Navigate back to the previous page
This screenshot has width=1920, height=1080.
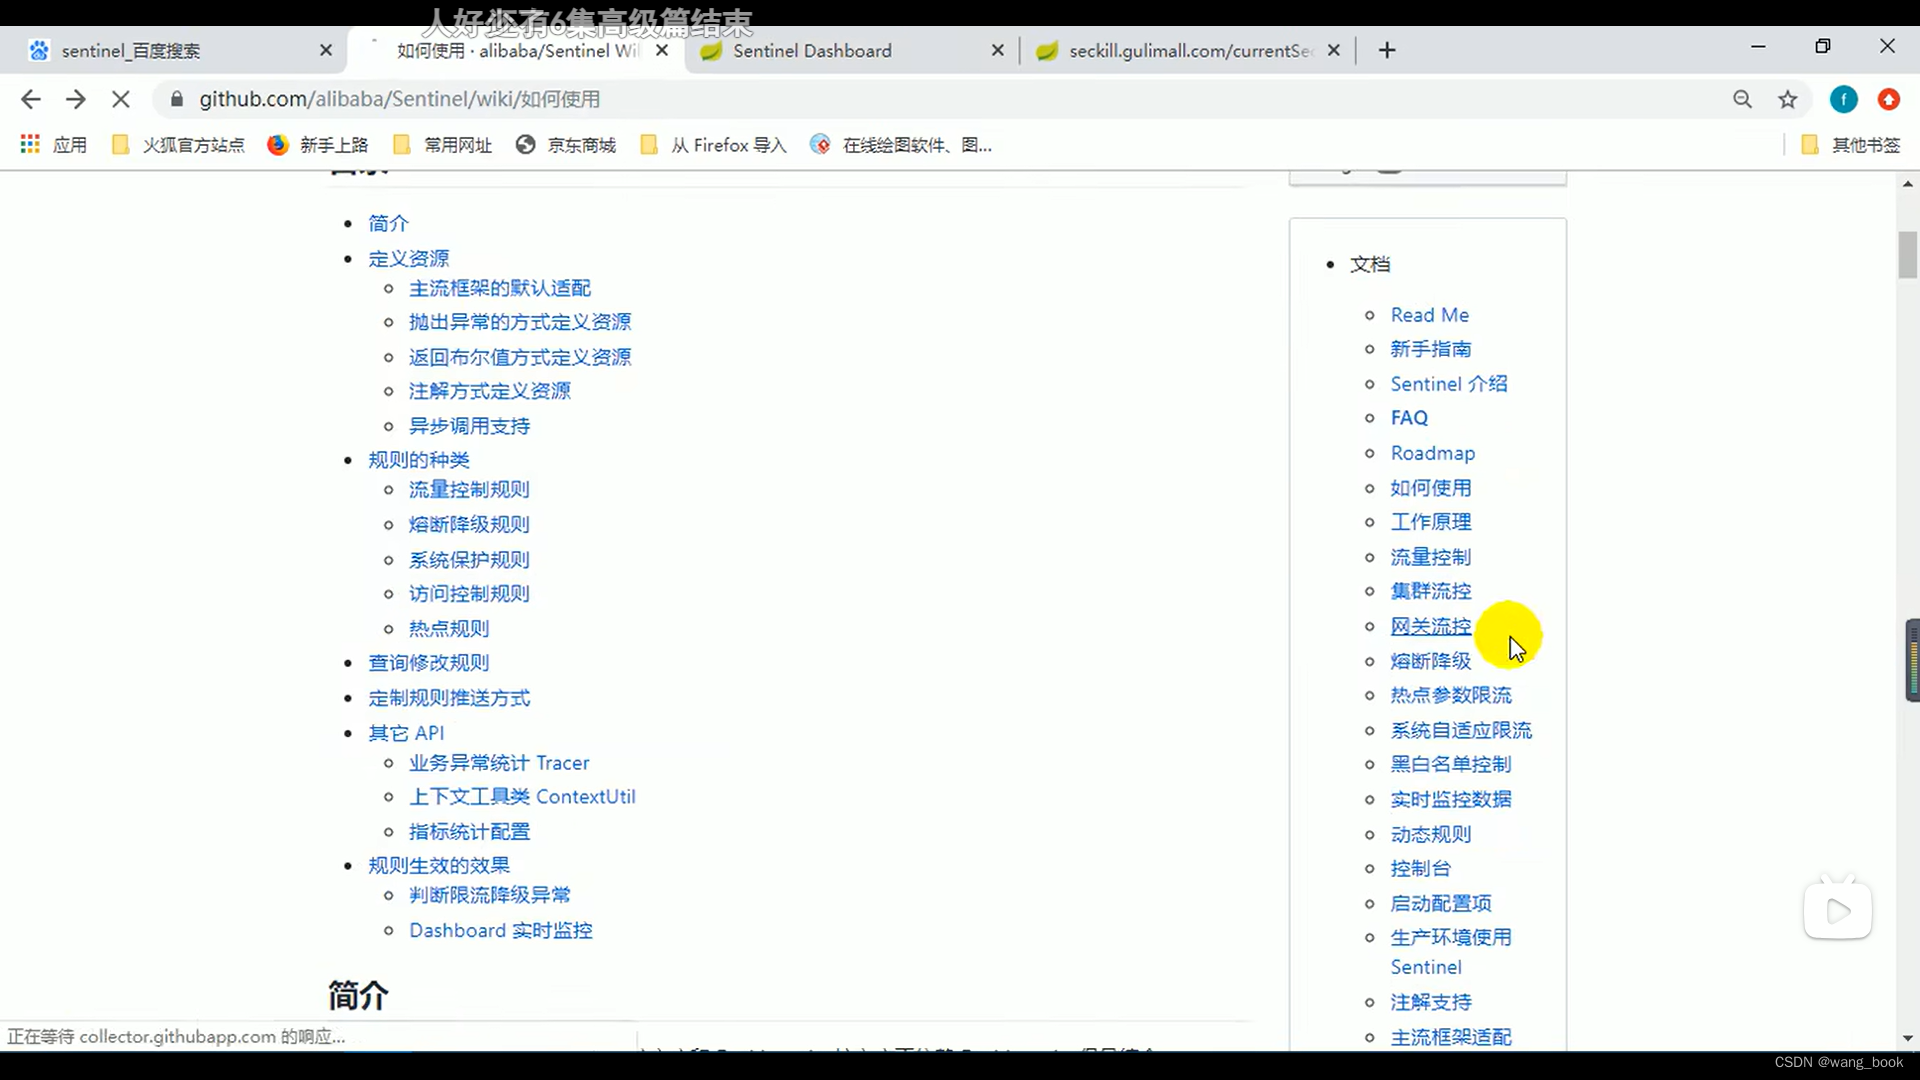point(31,99)
